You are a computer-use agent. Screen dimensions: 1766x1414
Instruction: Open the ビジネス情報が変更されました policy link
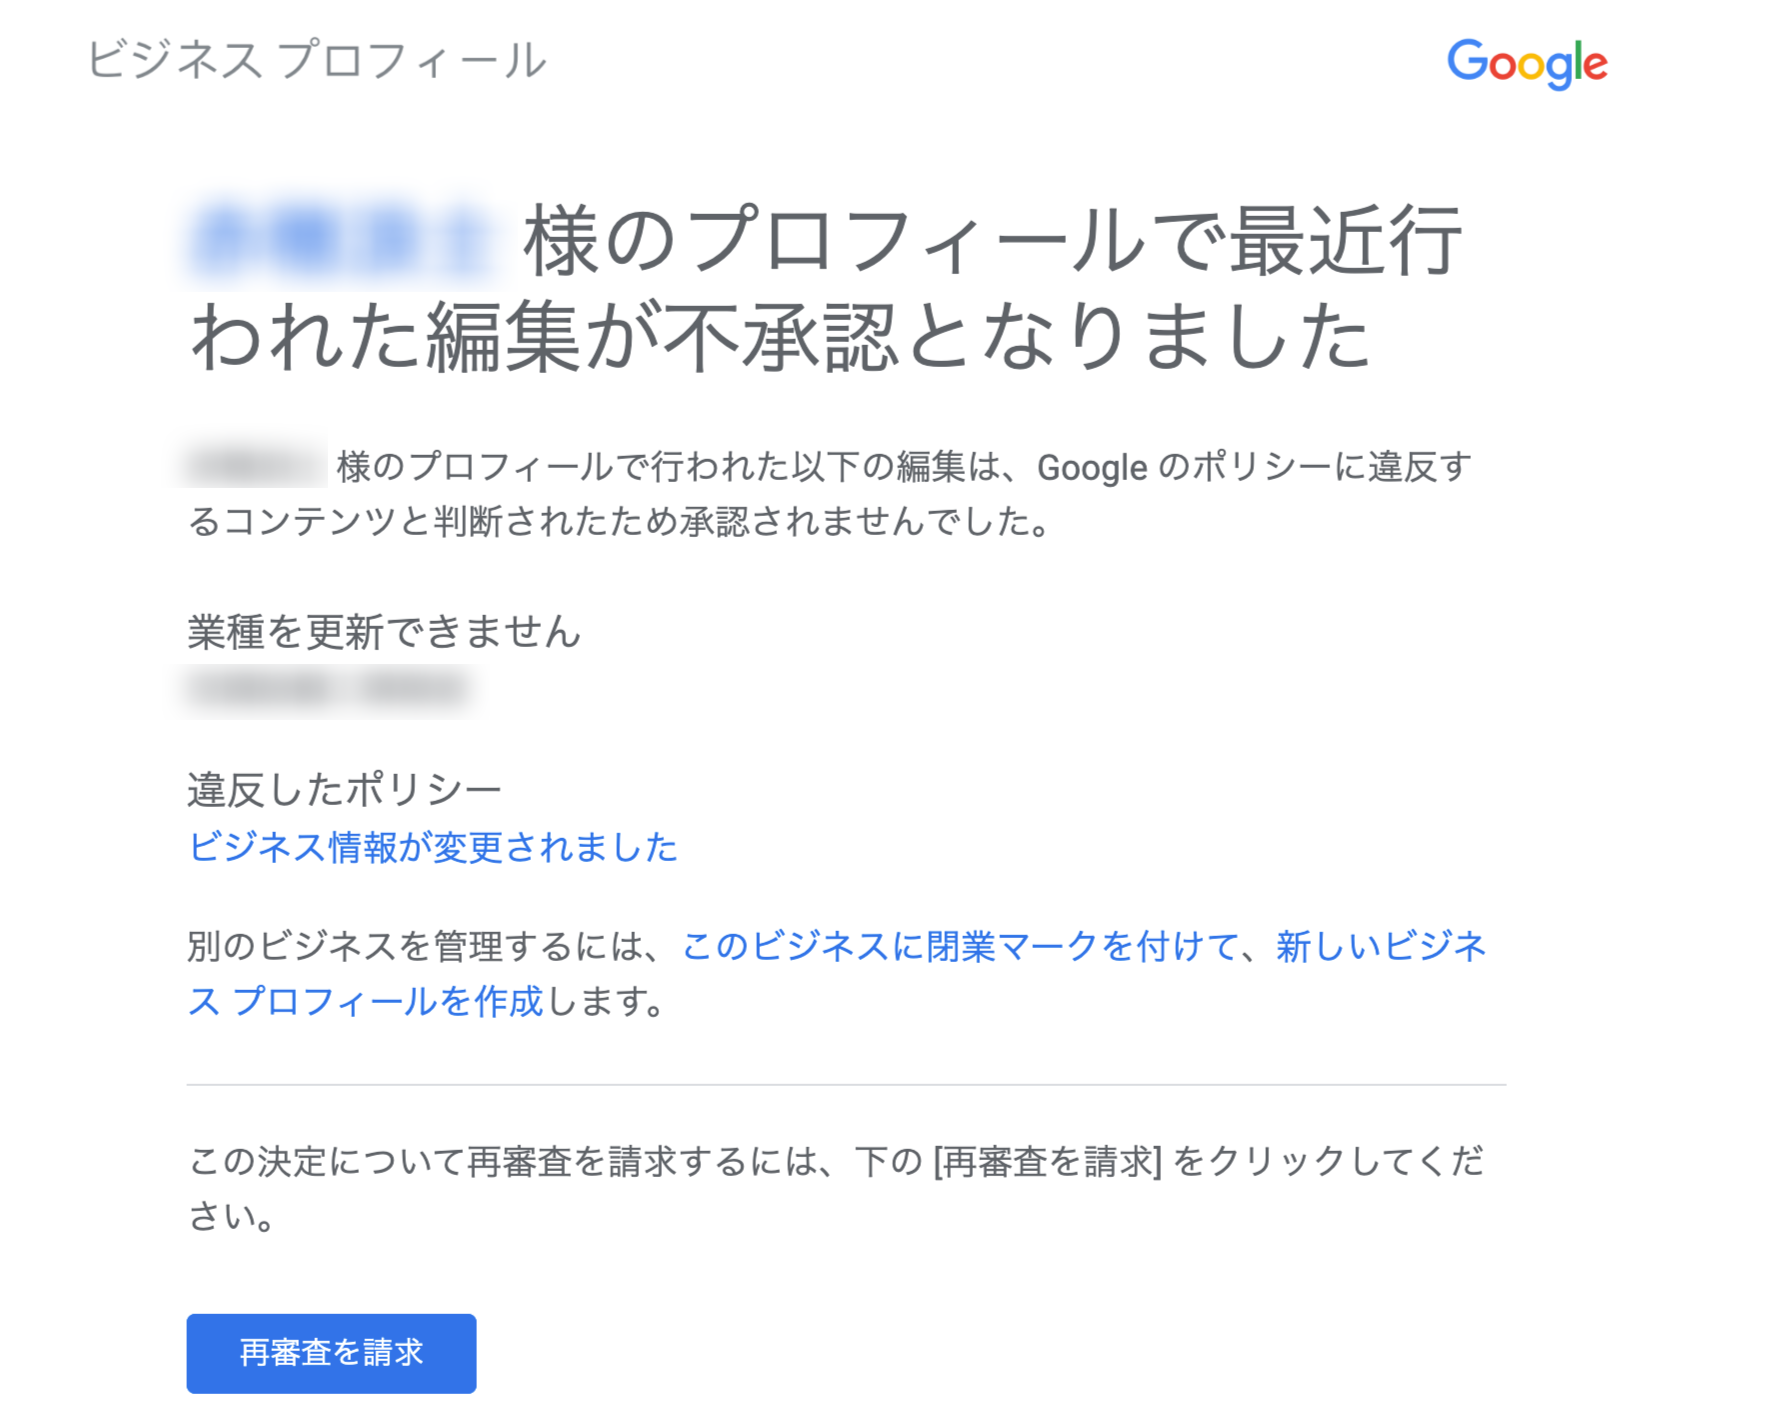[x=433, y=847]
